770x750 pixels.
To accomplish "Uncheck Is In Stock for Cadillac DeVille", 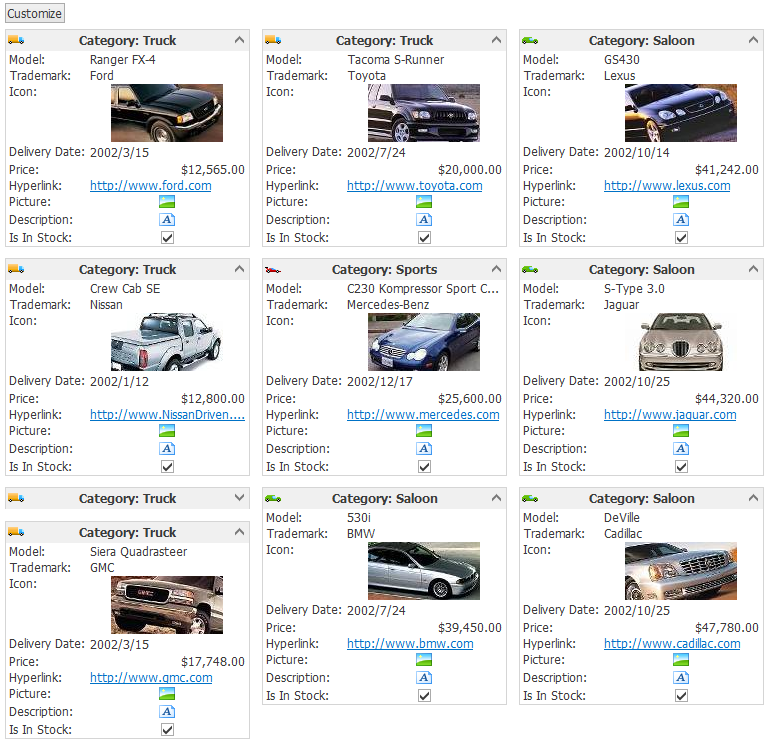I will (681, 696).
